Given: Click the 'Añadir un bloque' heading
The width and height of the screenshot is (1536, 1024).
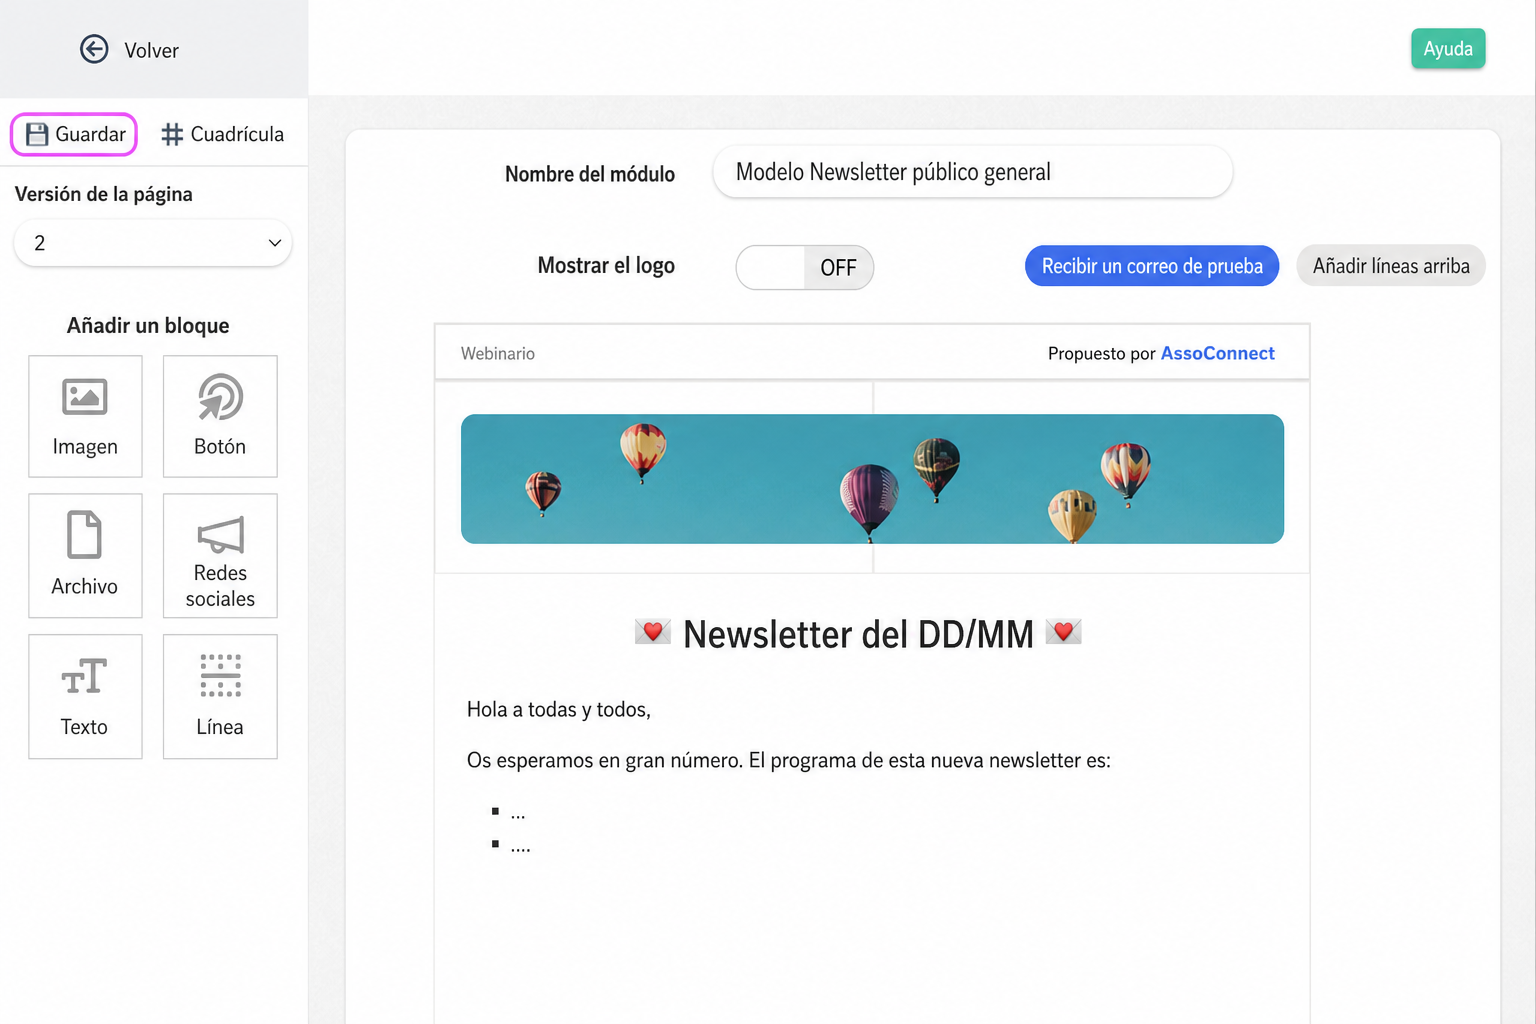Looking at the screenshot, I should pyautogui.click(x=148, y=325).
